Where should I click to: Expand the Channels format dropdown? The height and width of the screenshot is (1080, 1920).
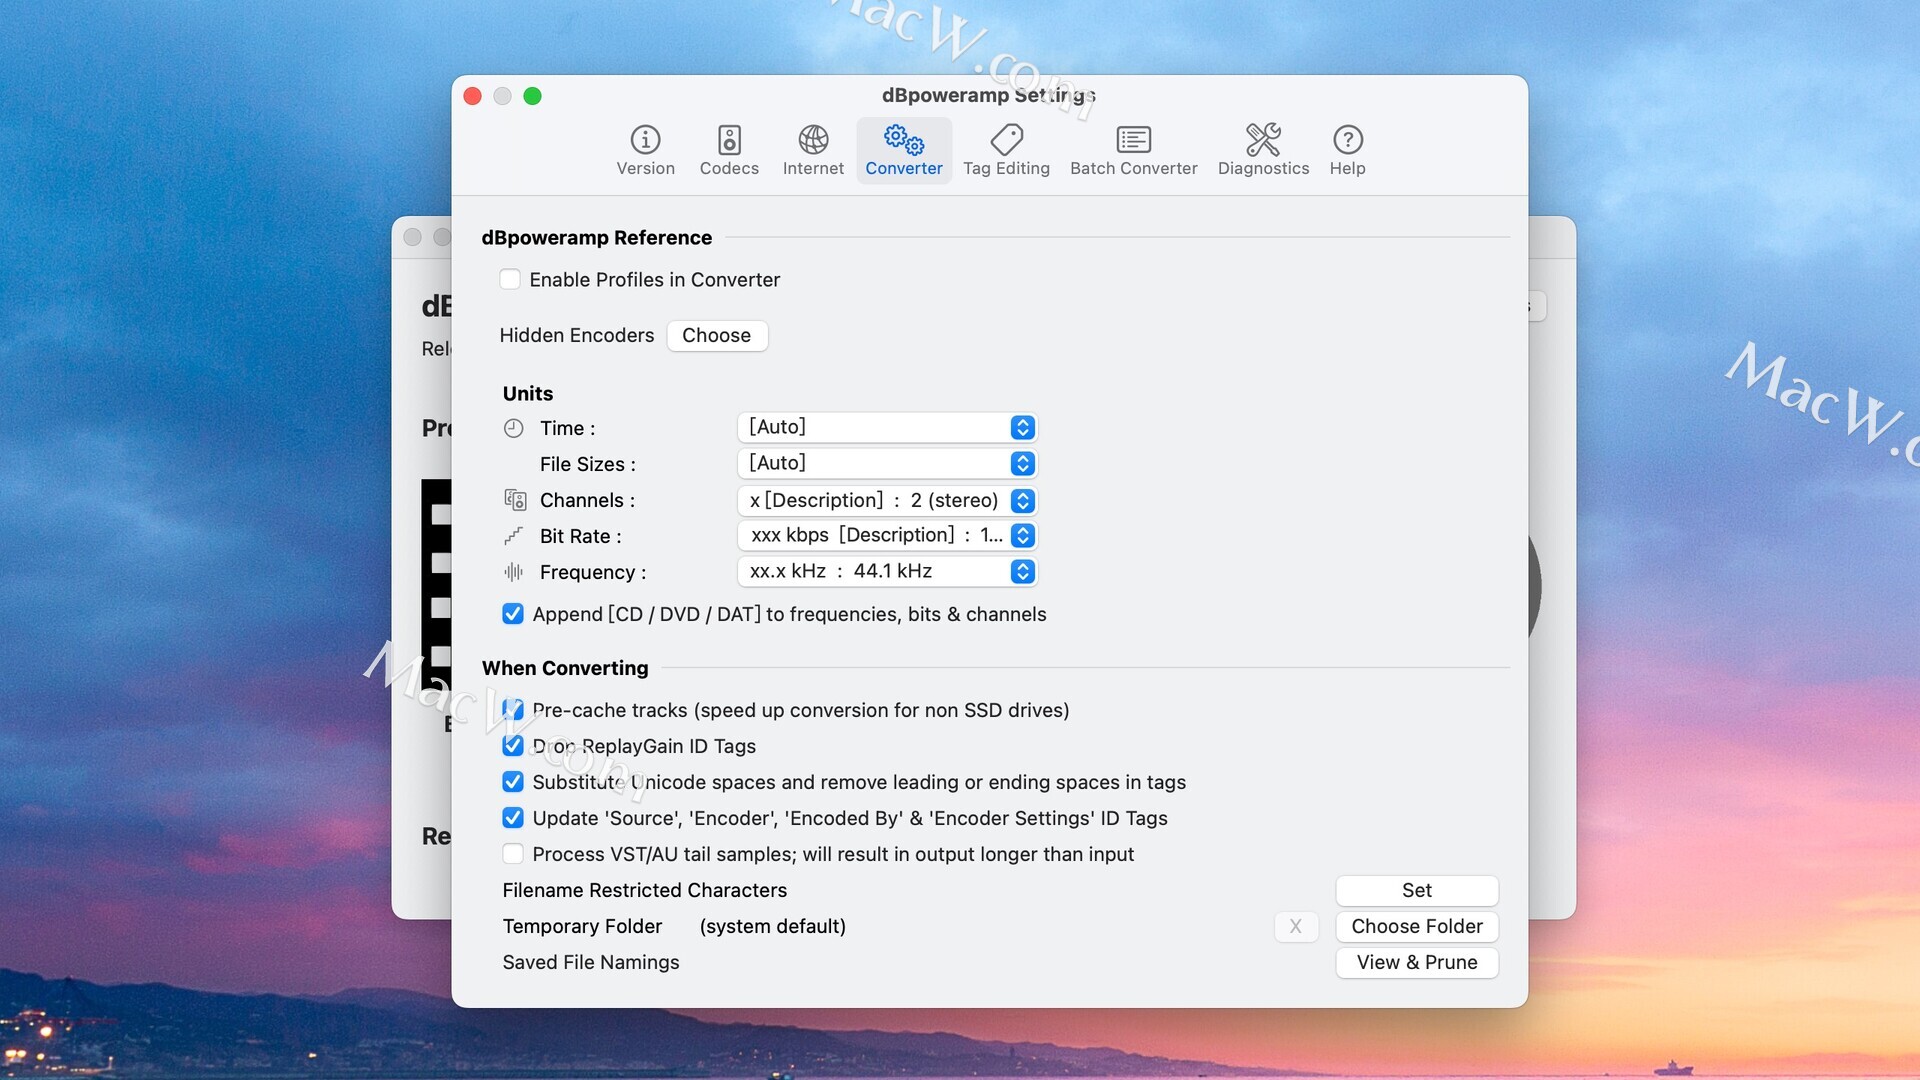coord(887,500)
